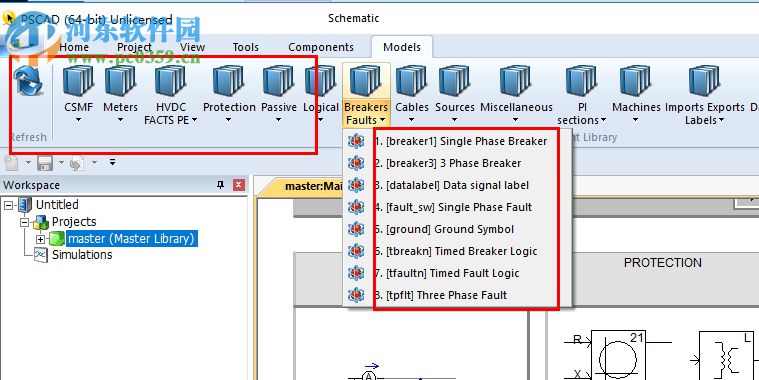Switch to the Project ribbon tab
The width and height of the screenshot is (759, 380).
tap(135, 47)
